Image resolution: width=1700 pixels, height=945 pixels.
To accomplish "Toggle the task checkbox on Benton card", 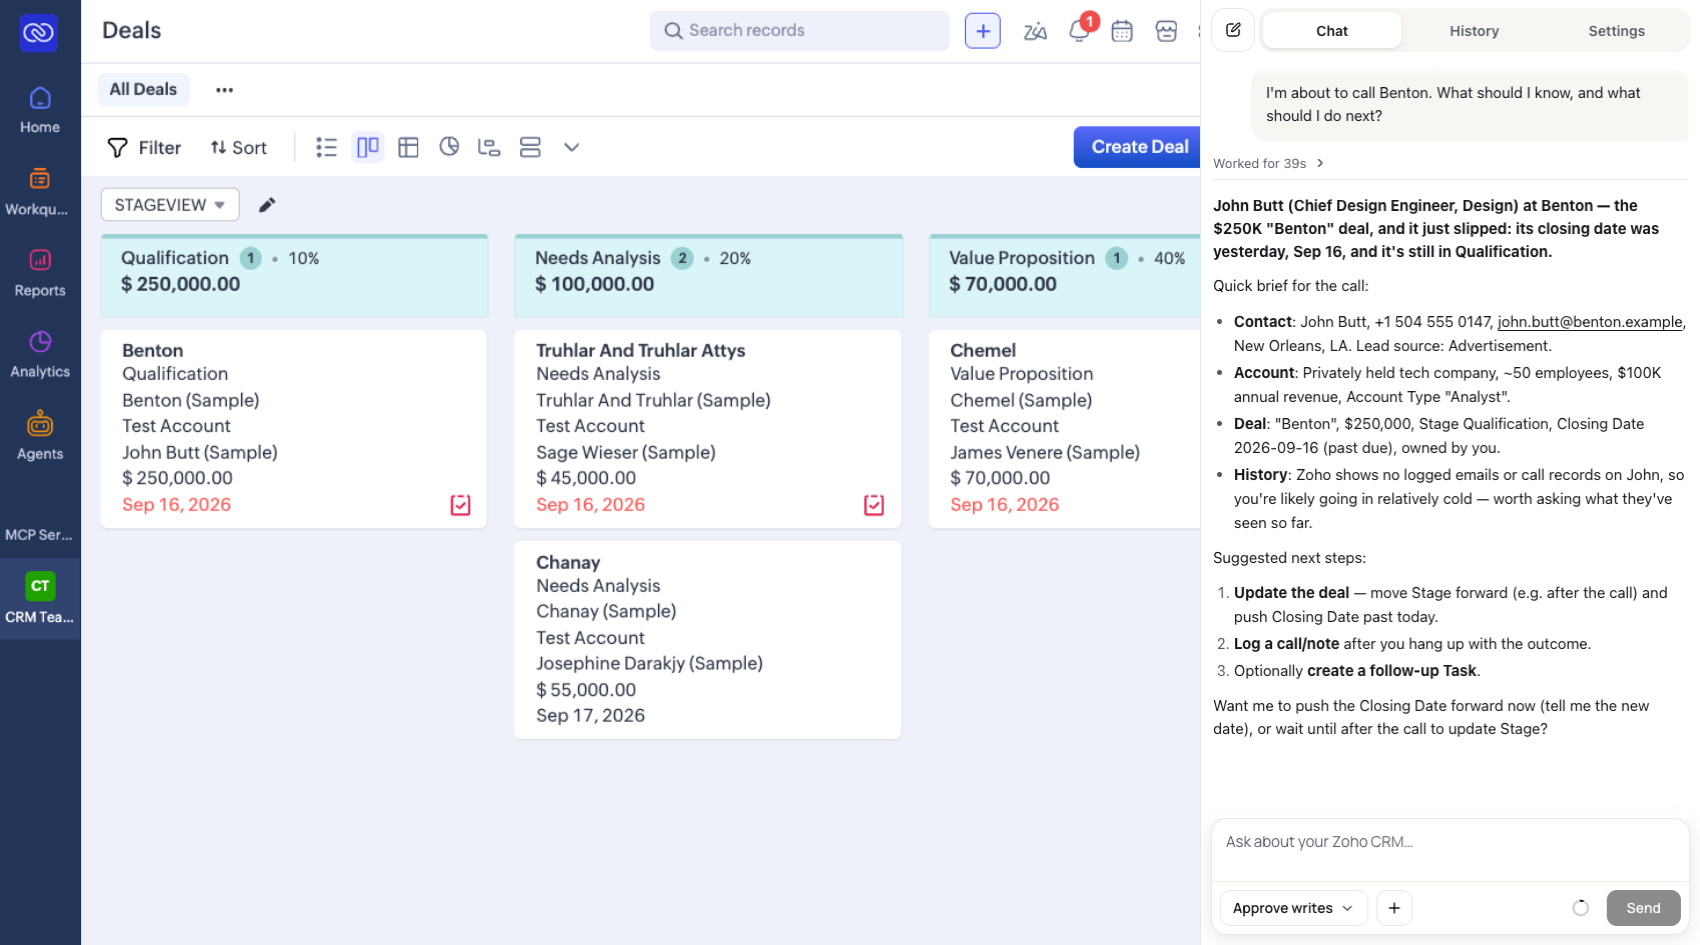I will [x=460, y=505].
